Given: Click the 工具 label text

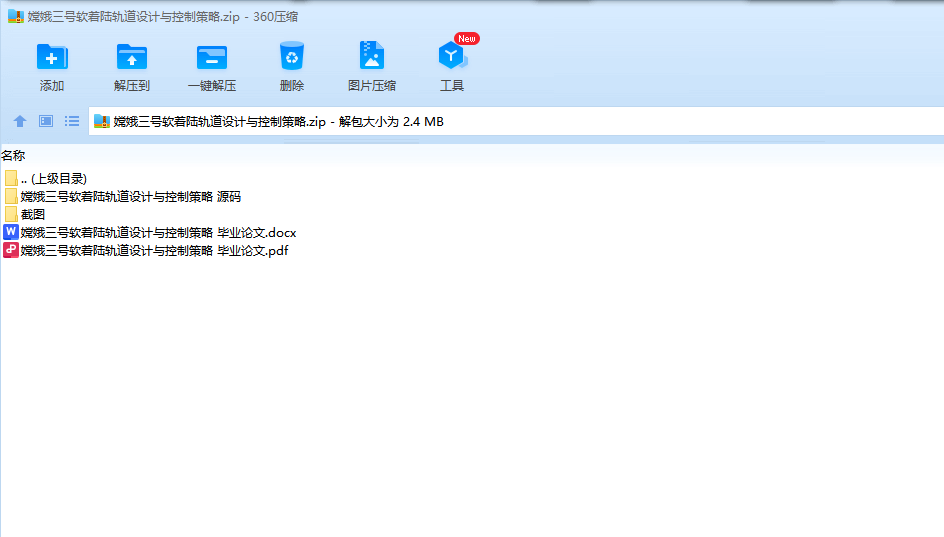Looking at the screenshot, I should (x=452, y=85).
